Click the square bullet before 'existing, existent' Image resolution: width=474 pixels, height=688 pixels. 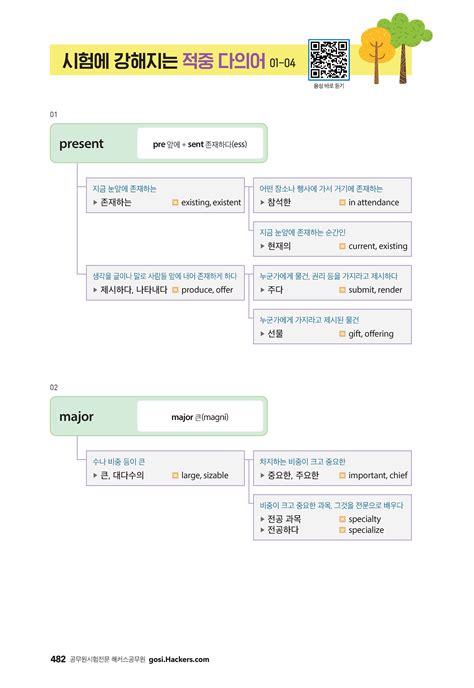(175, 203)
